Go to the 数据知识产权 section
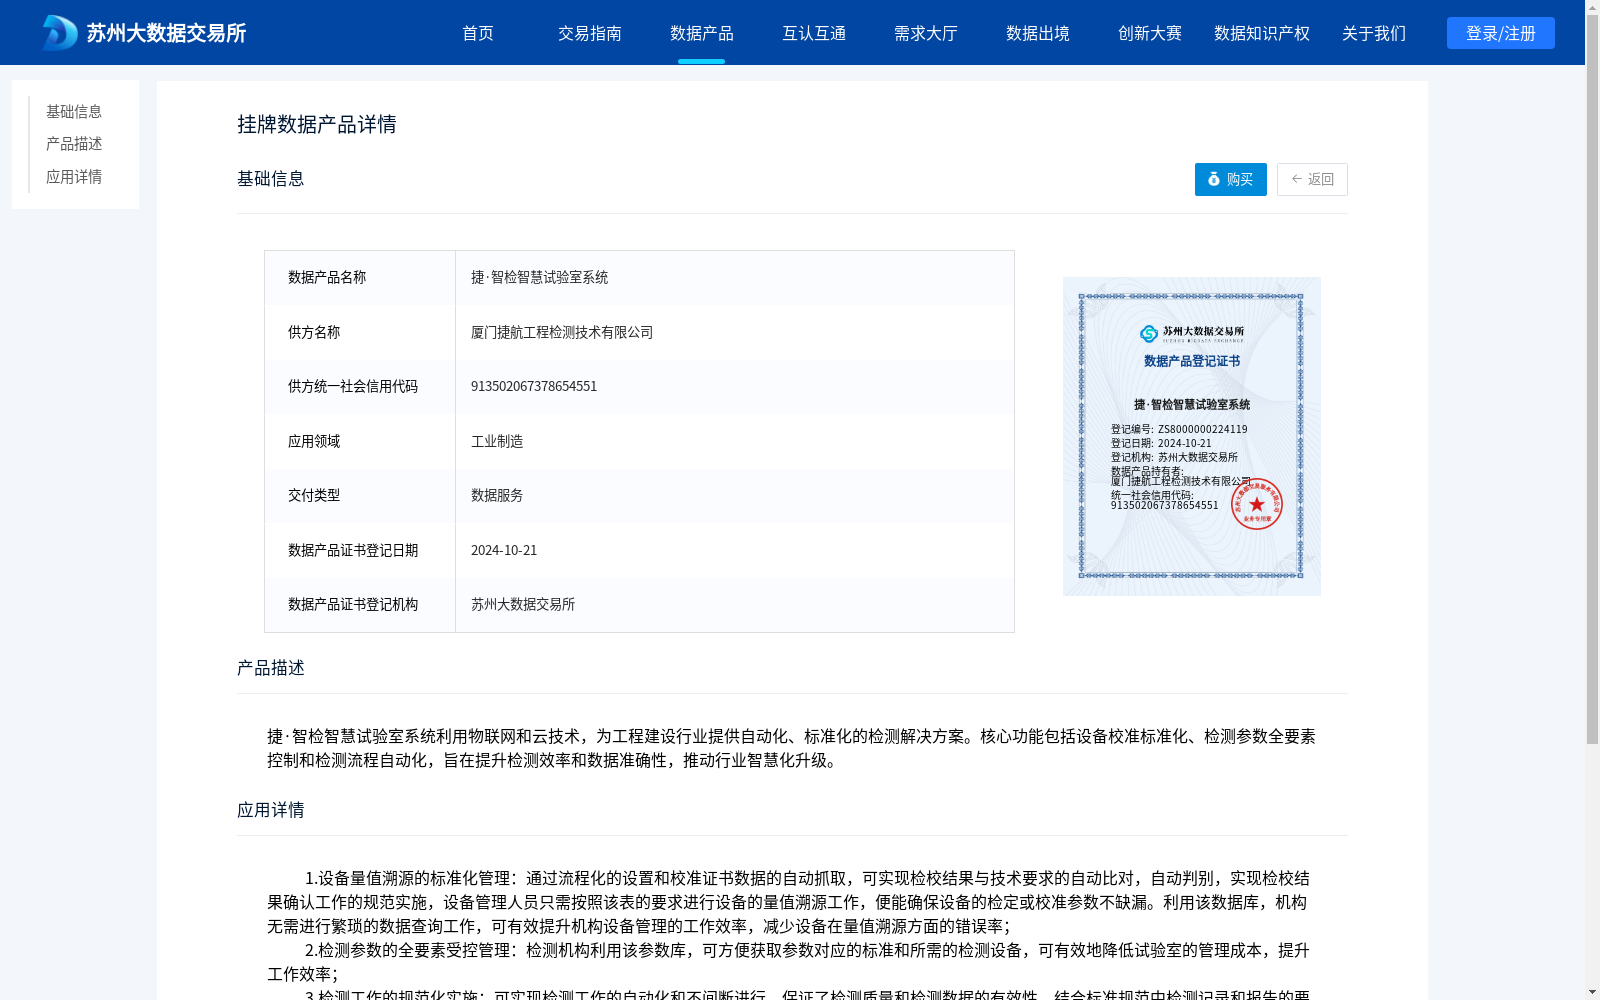Image resolution: width=1600 pixels, height=1000 pixels. tap(1262, 33)
